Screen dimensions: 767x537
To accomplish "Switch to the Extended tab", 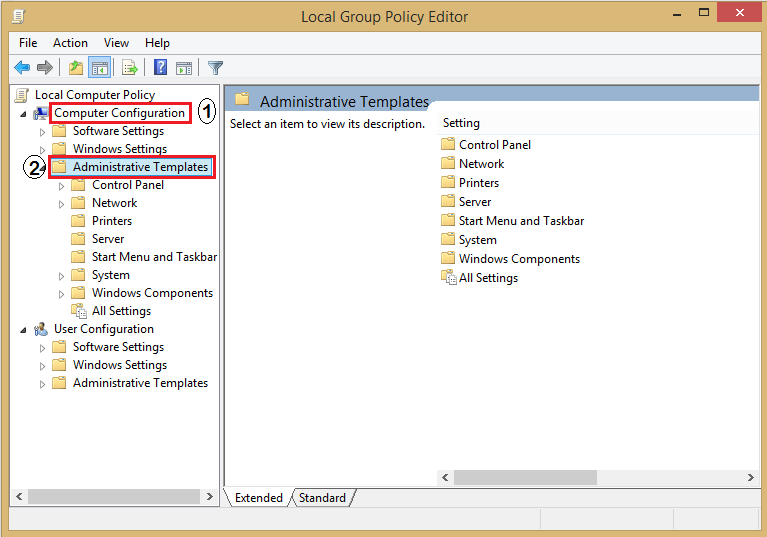I will pyautogui.click(x=259, y=497).
